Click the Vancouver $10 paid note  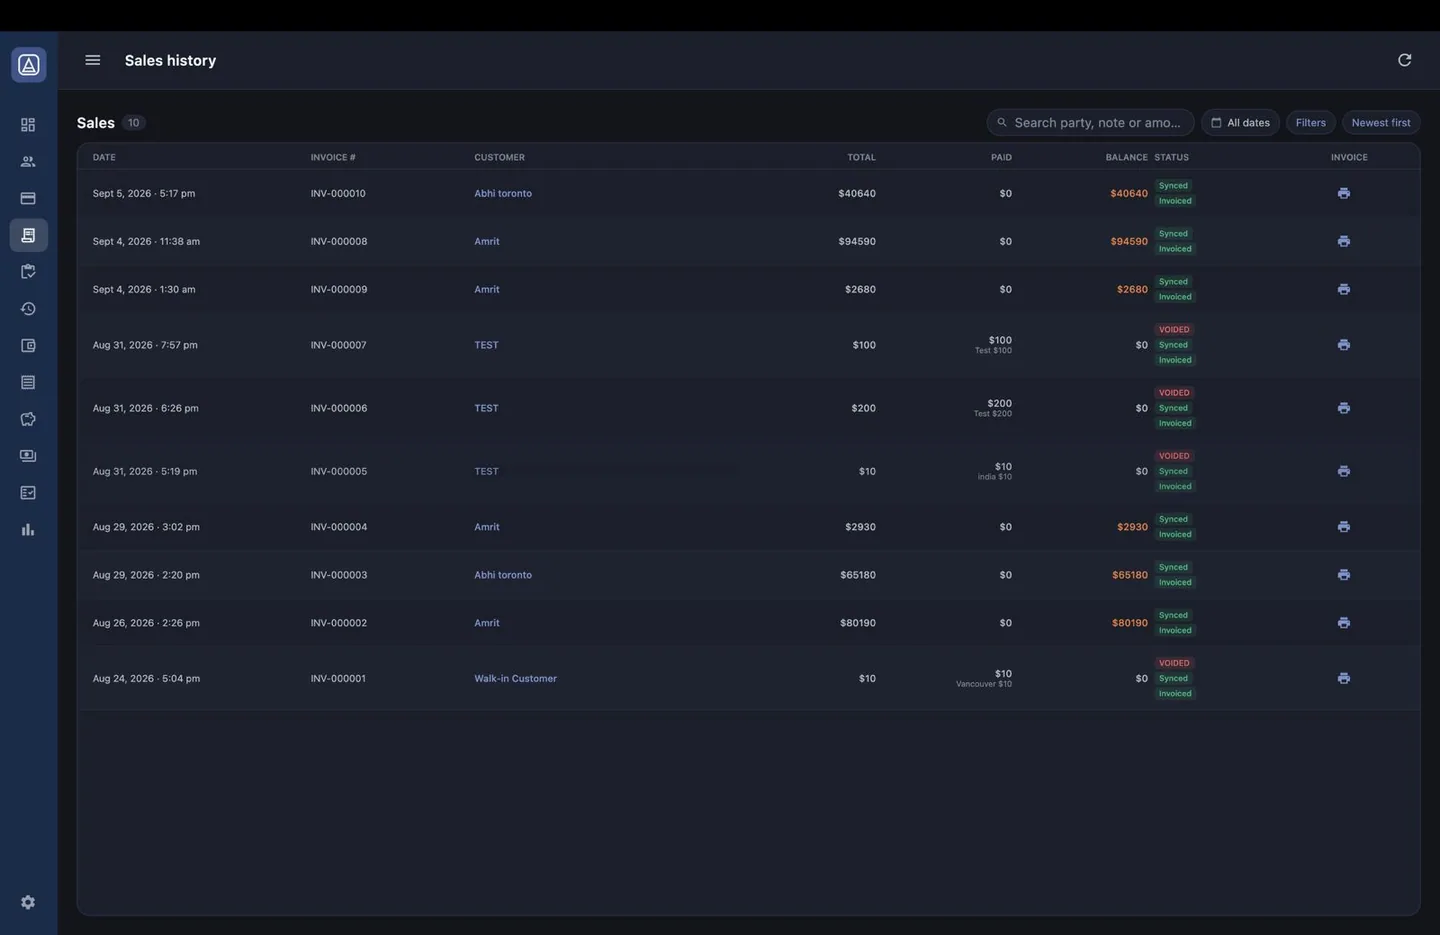pos(984,684)
